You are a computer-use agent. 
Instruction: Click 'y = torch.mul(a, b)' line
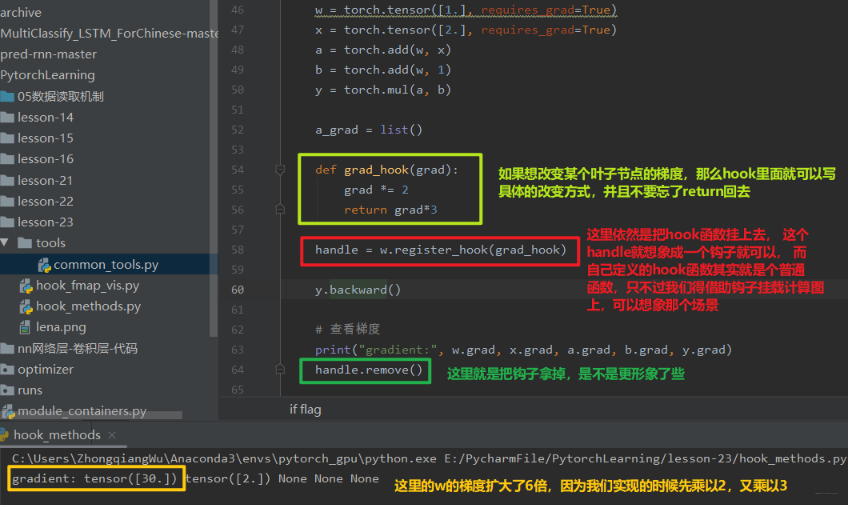pyautogui.click(x=383, y=90)
